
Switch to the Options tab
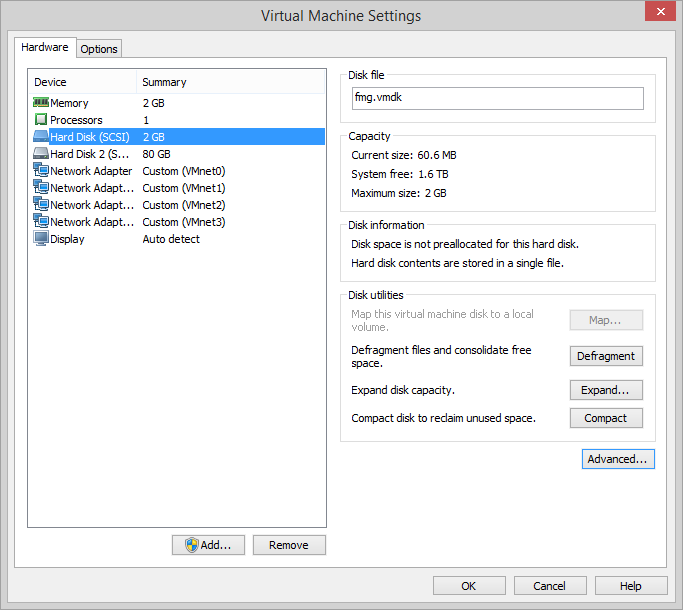click(99, 49)
